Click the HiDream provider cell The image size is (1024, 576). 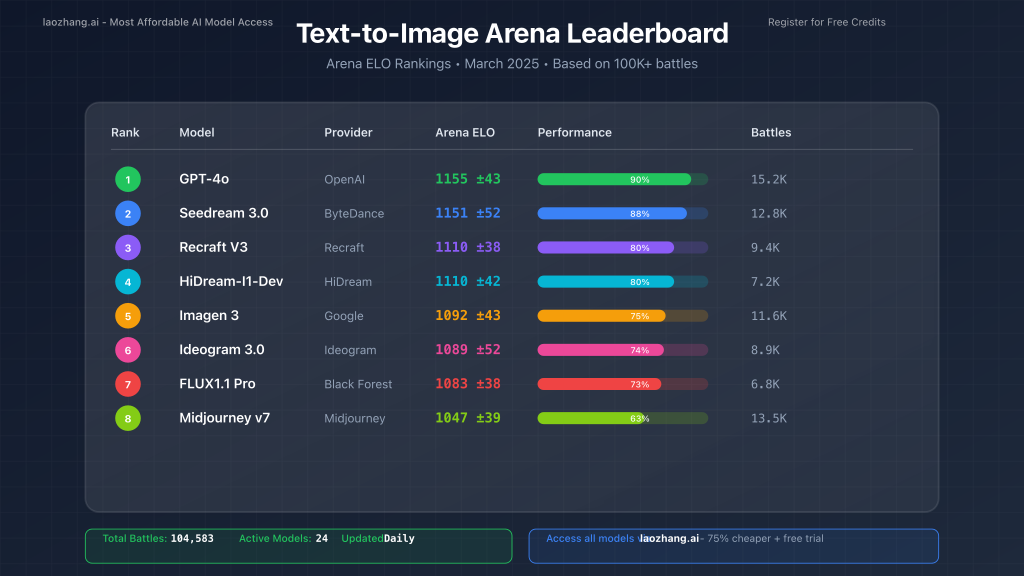pos(348,282)
